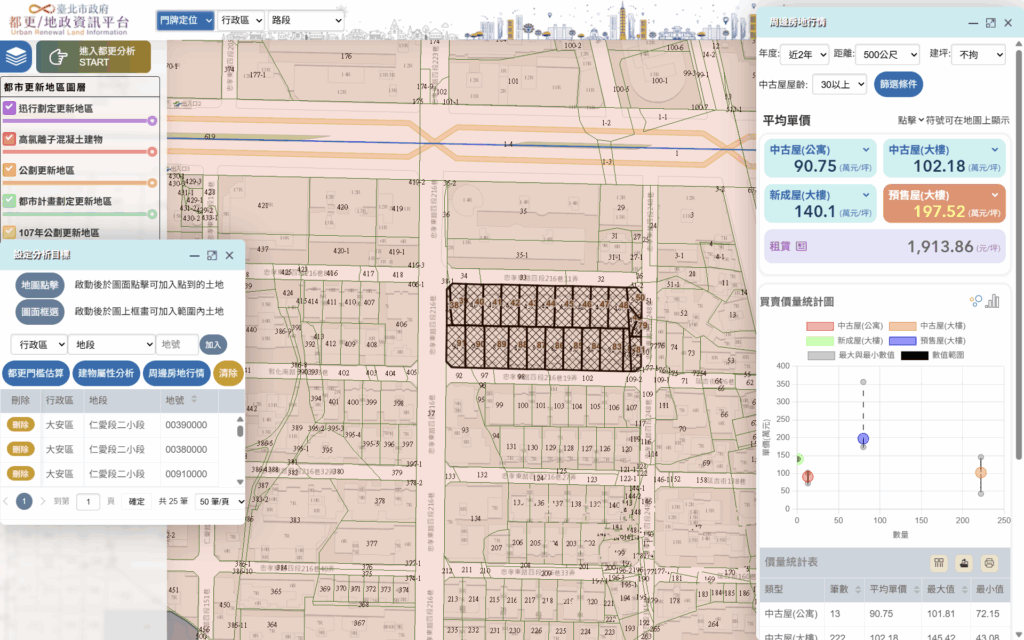Screen dimensions: 1024x640
Task: Close the 設定分析目標 panel
Action: [229, 255]
